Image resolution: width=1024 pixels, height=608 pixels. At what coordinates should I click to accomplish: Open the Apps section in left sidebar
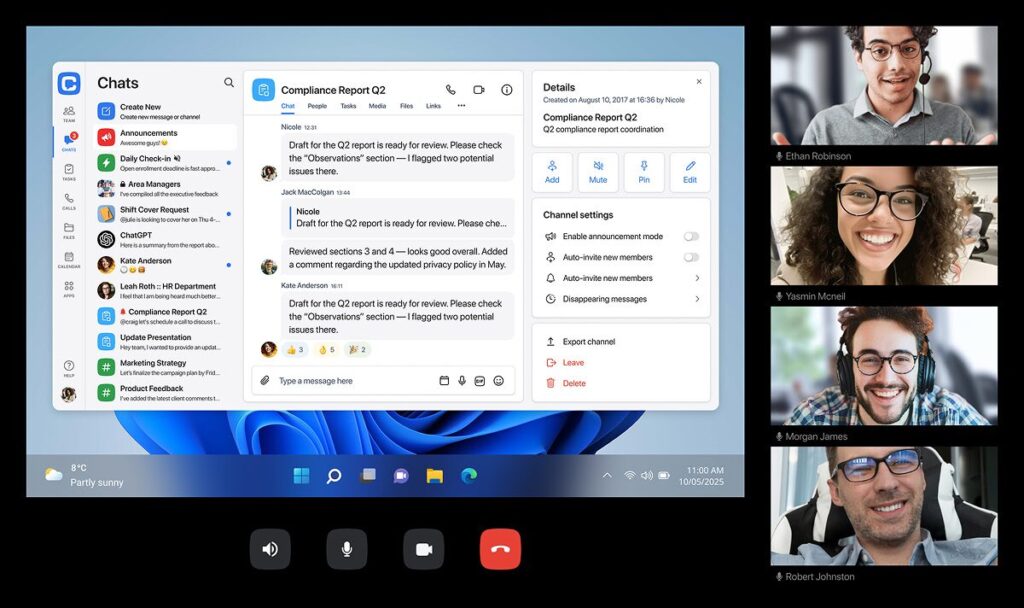click(x=69, y=289)
